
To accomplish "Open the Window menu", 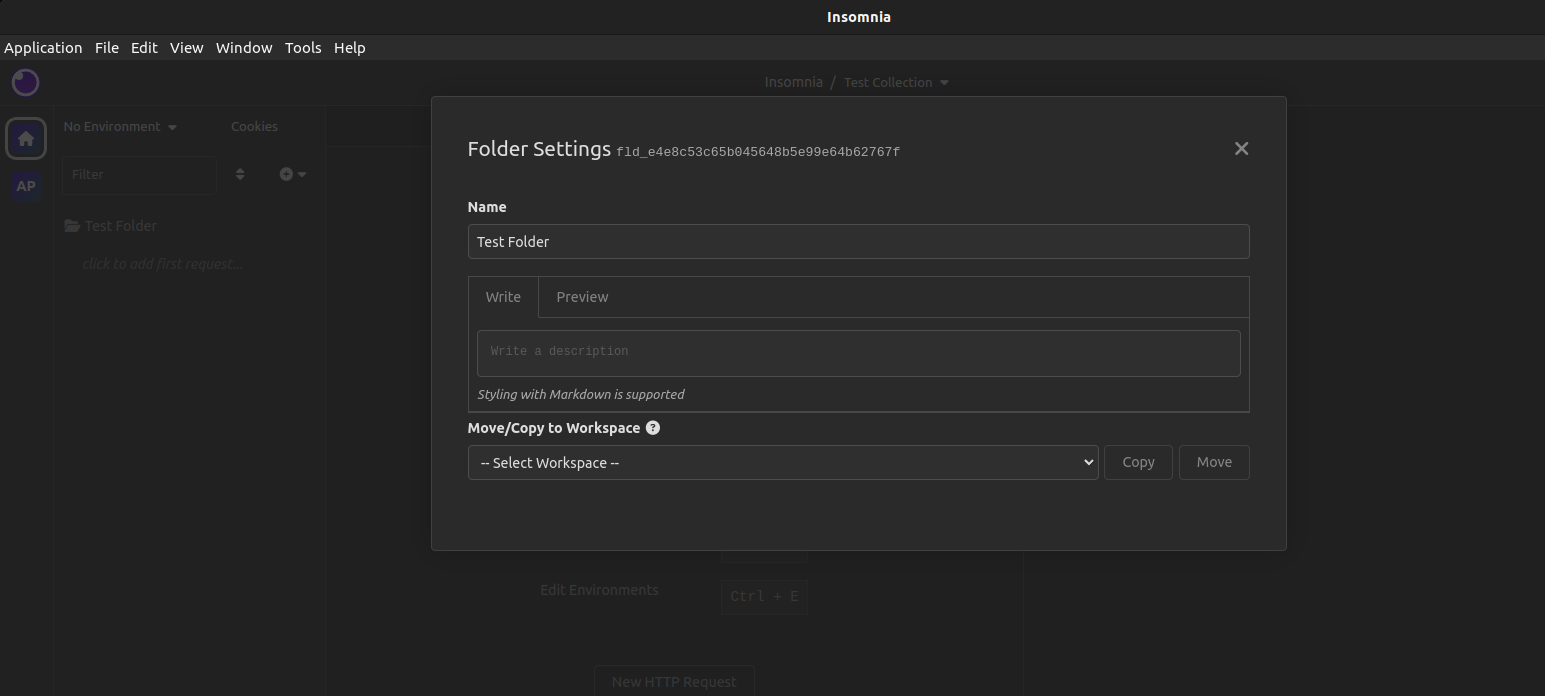I will [x=244, y=48].
